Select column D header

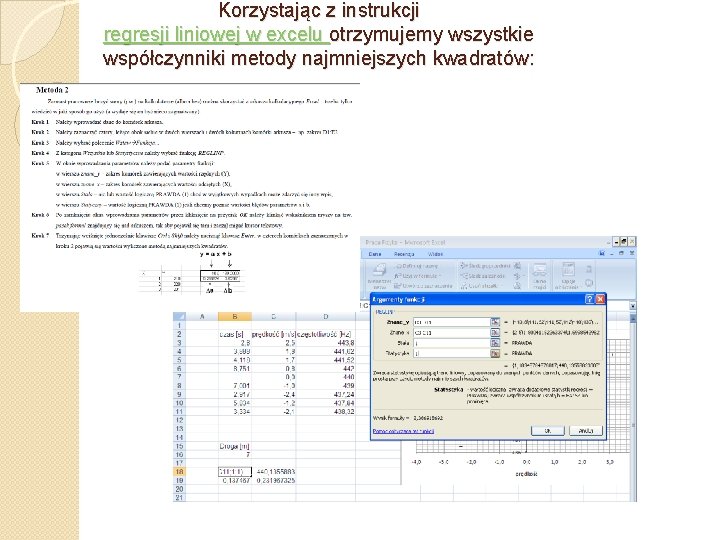click(x=326, y=316)
